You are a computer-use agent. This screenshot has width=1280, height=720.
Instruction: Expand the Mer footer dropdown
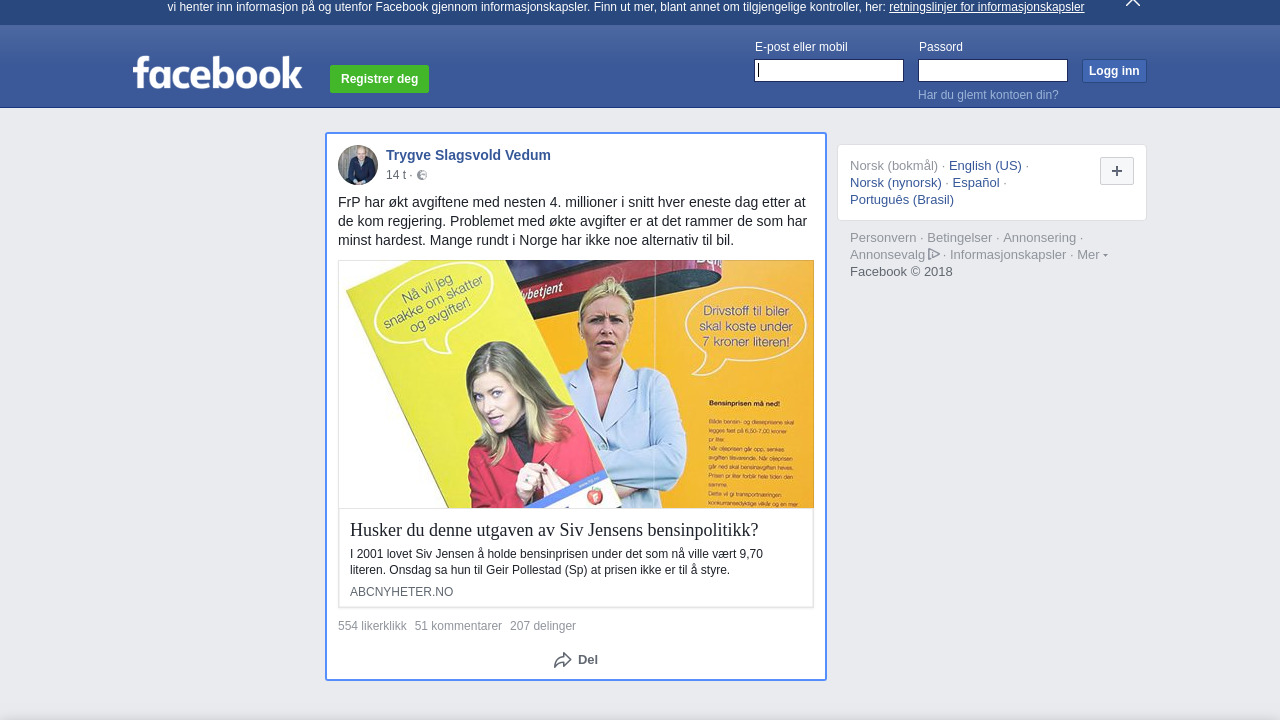[1092, 255]
